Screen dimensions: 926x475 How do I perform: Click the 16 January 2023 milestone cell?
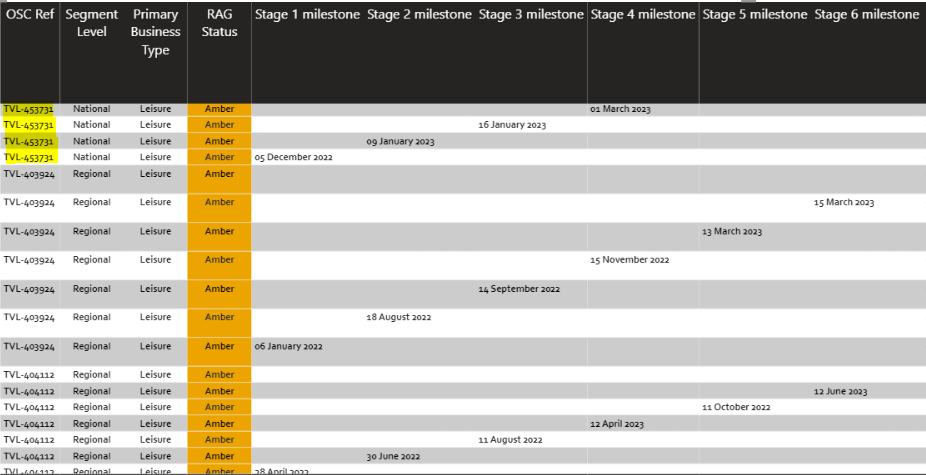[x=512, y=125]
